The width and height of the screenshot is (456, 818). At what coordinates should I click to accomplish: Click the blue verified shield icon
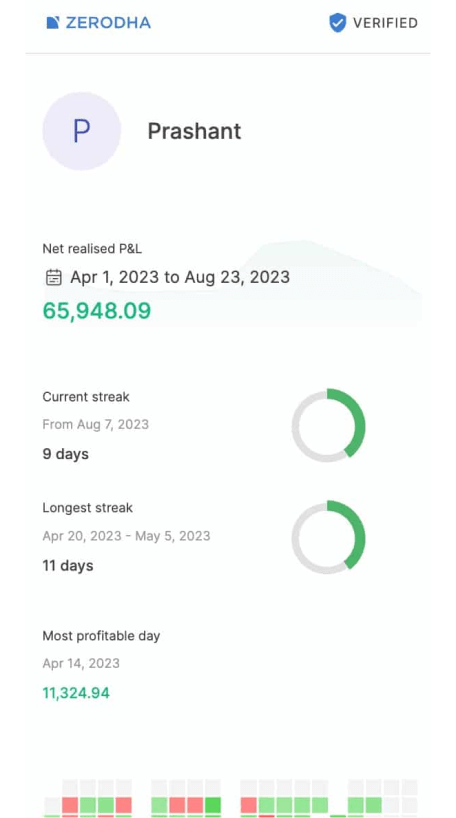[x=338, y=23]
